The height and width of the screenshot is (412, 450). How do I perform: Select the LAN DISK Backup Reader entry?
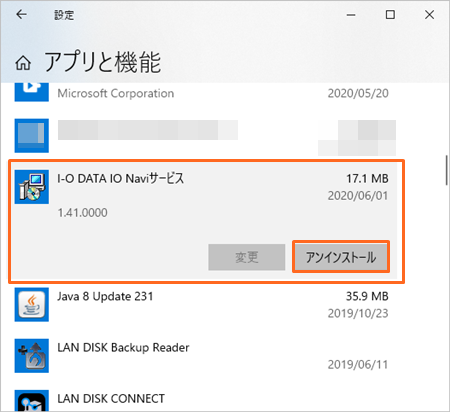coord(123,348)
